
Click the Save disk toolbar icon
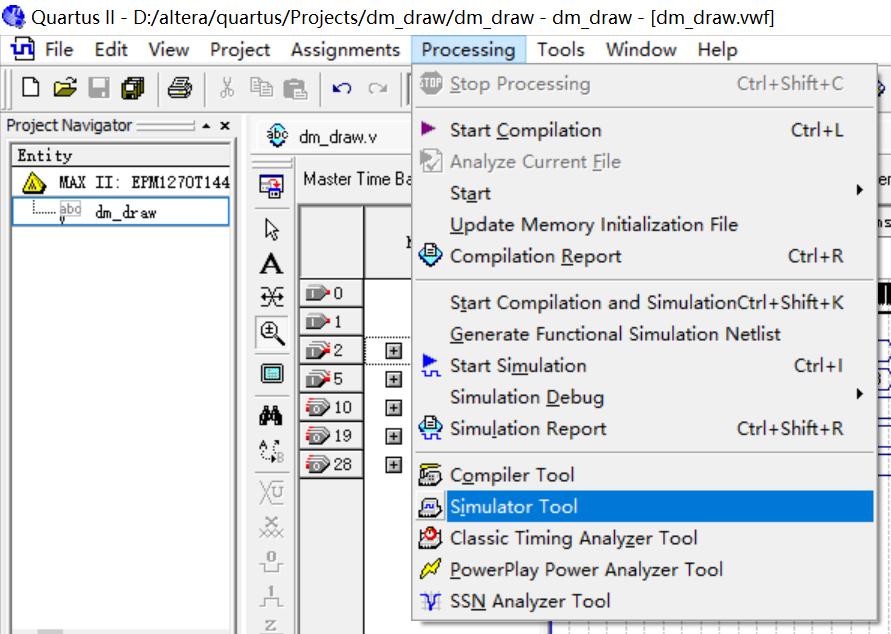pos(99,88)
